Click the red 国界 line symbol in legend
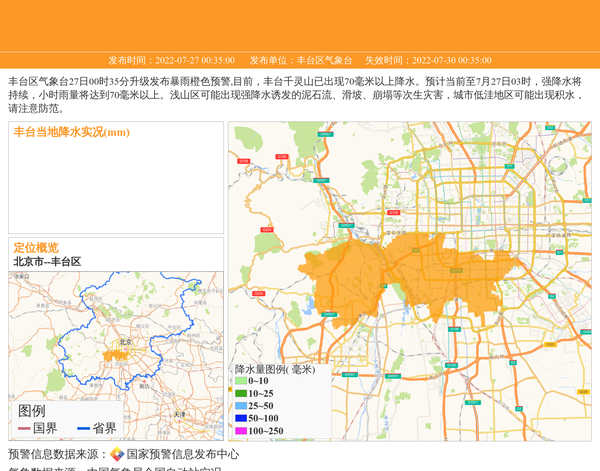 [23, 428]
